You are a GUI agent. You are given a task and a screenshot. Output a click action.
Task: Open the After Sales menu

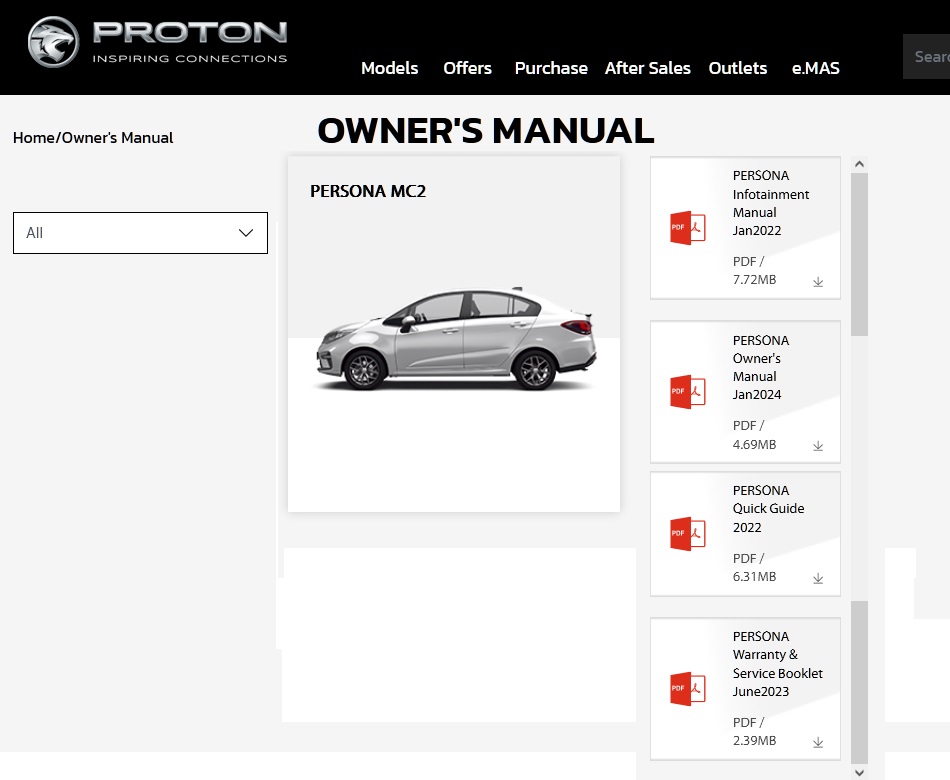pyautogui.click(x=648, y=68)
